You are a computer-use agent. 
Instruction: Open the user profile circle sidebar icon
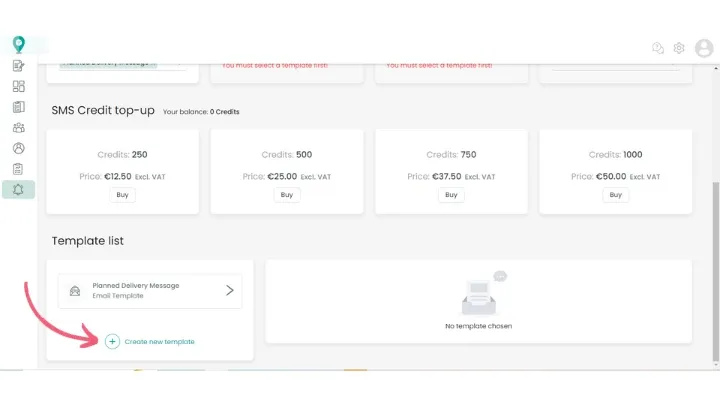tap(18, 148)
